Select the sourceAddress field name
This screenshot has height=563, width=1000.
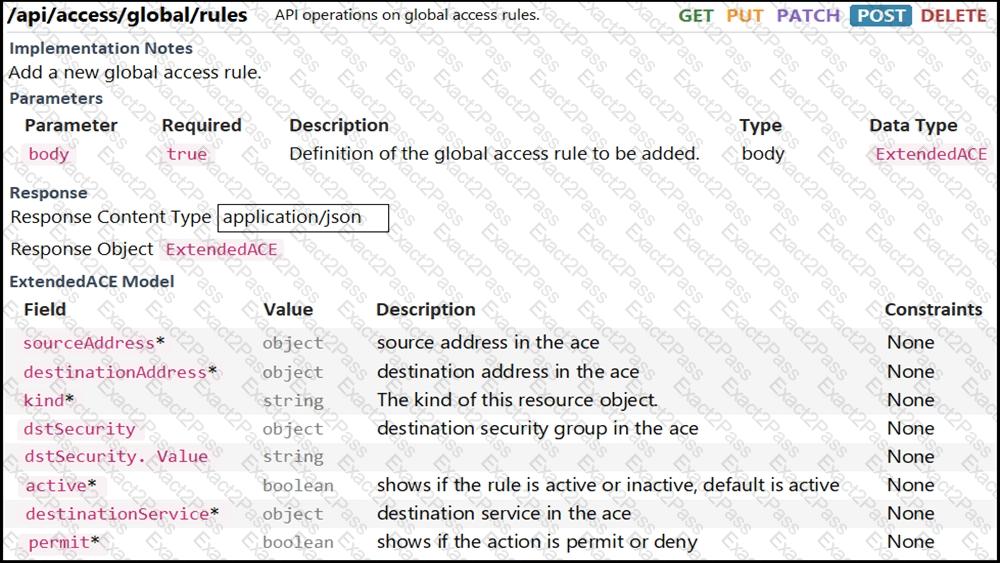[89, 343]
